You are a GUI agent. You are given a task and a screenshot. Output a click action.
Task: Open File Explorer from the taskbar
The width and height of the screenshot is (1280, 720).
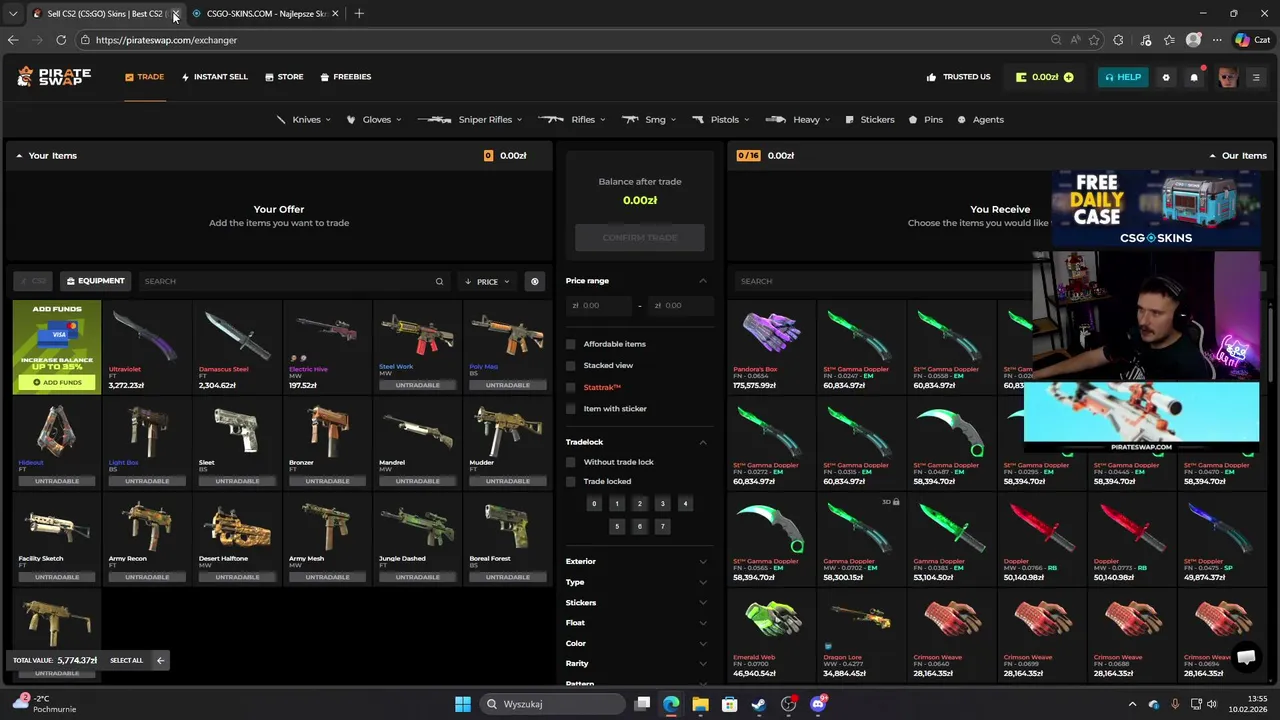coord(700,704)
